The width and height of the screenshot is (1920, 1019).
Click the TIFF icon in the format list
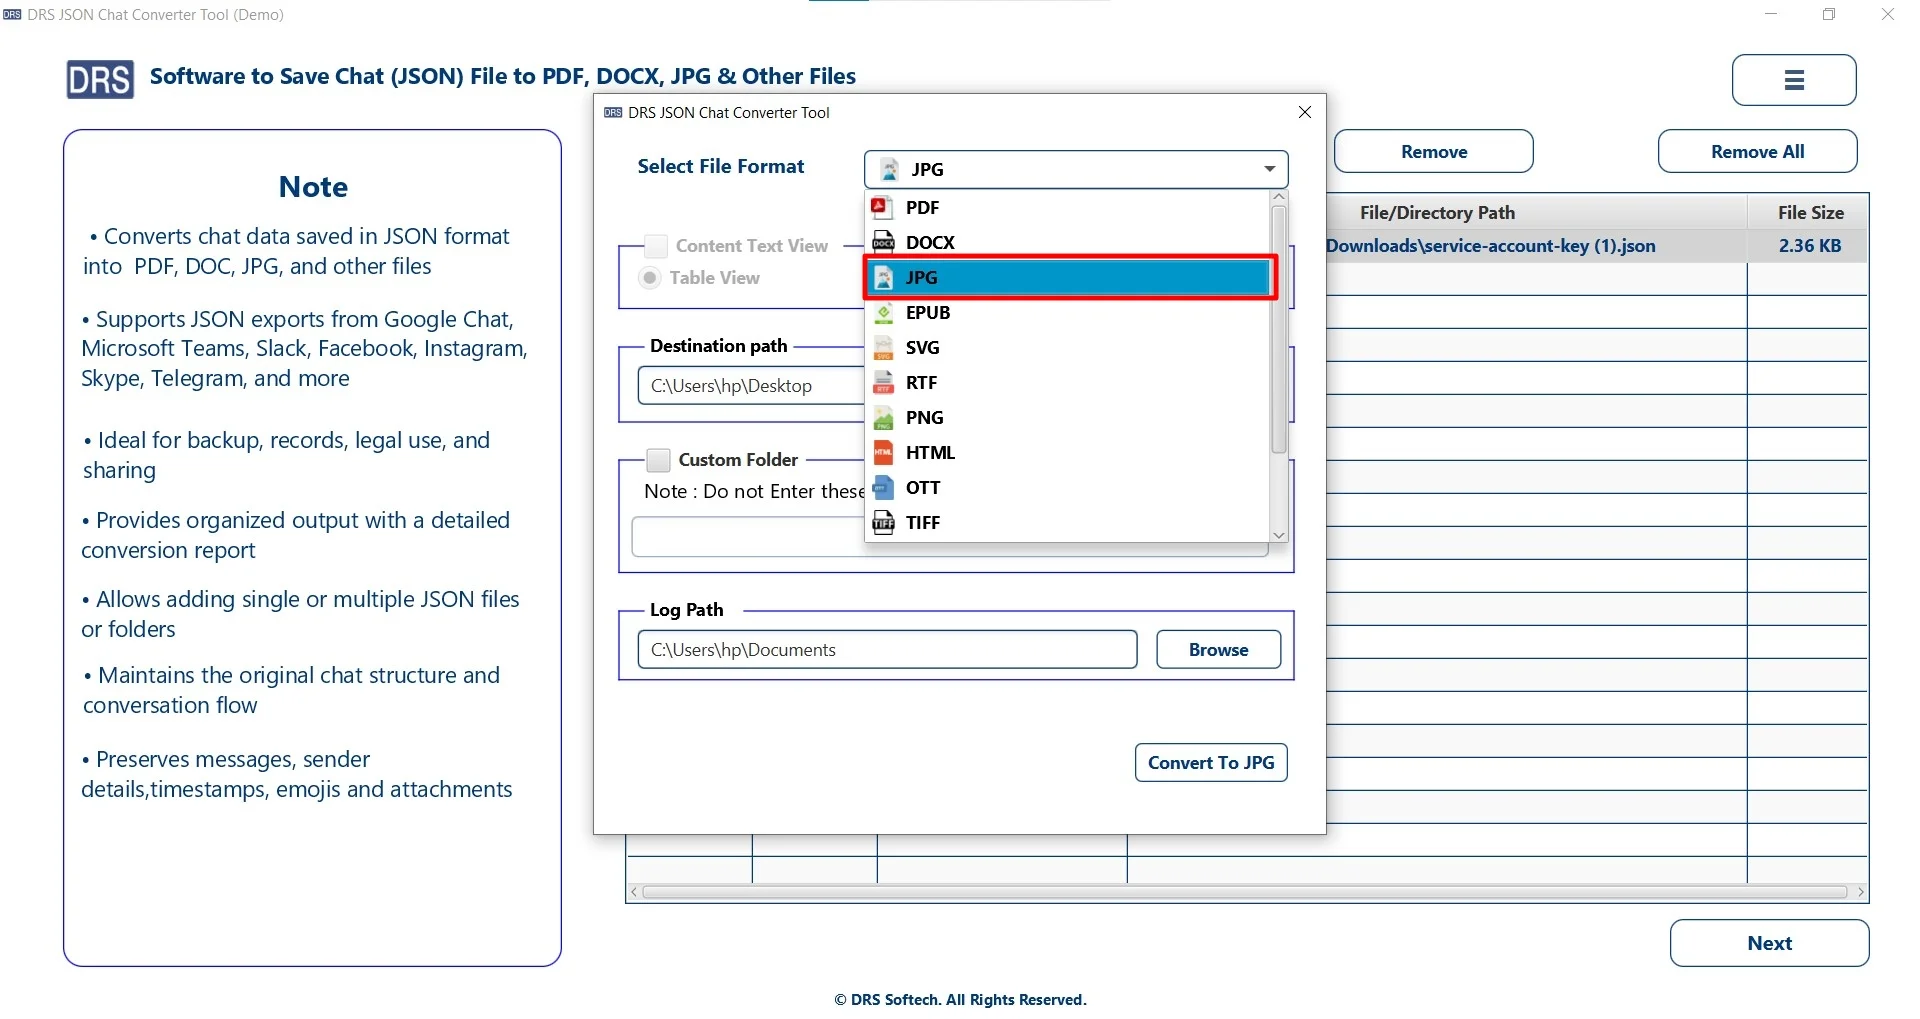(x=883, y=523)
